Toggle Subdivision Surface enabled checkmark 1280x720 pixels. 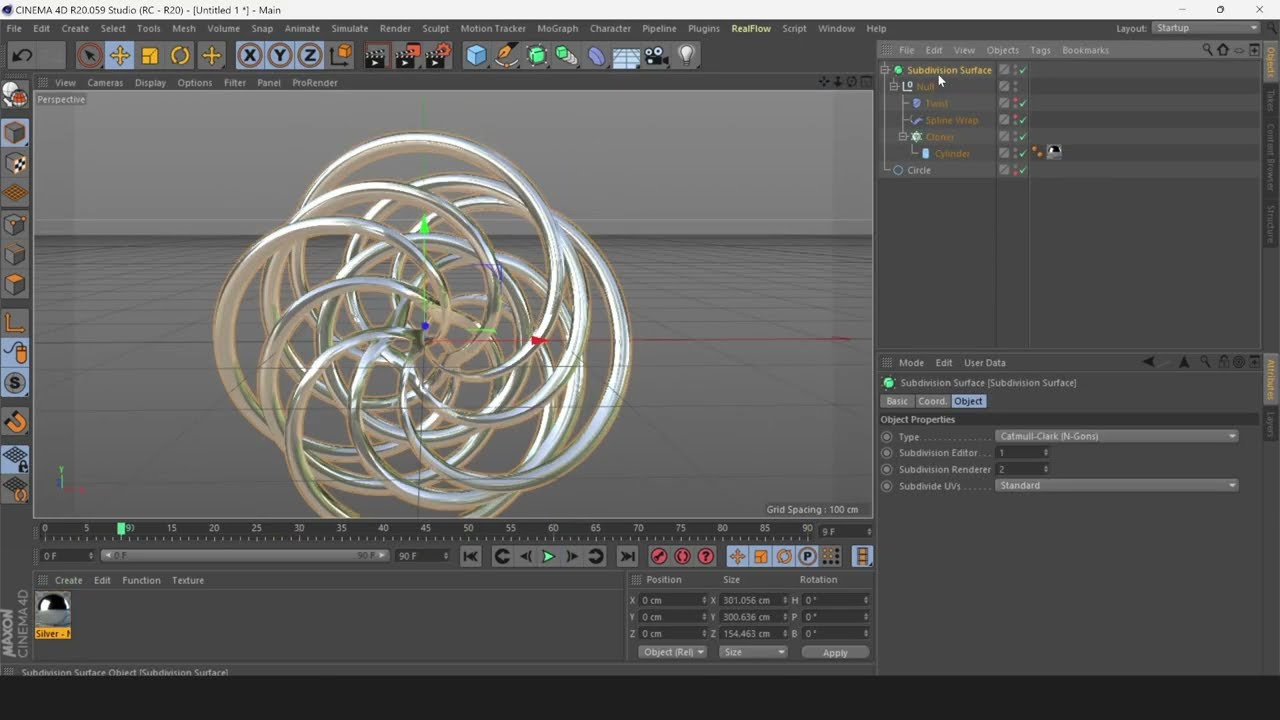pos(1023,70)
